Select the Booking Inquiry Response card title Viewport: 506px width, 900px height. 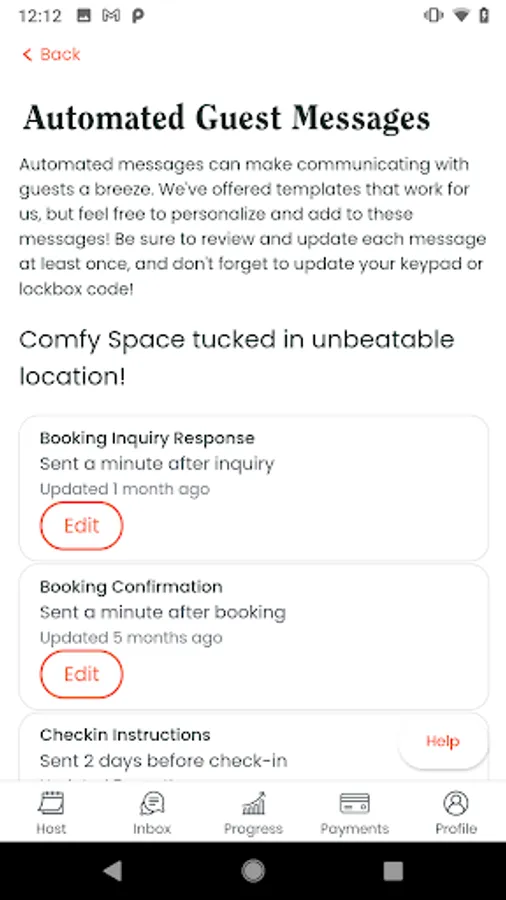click(x=147, y=438)
